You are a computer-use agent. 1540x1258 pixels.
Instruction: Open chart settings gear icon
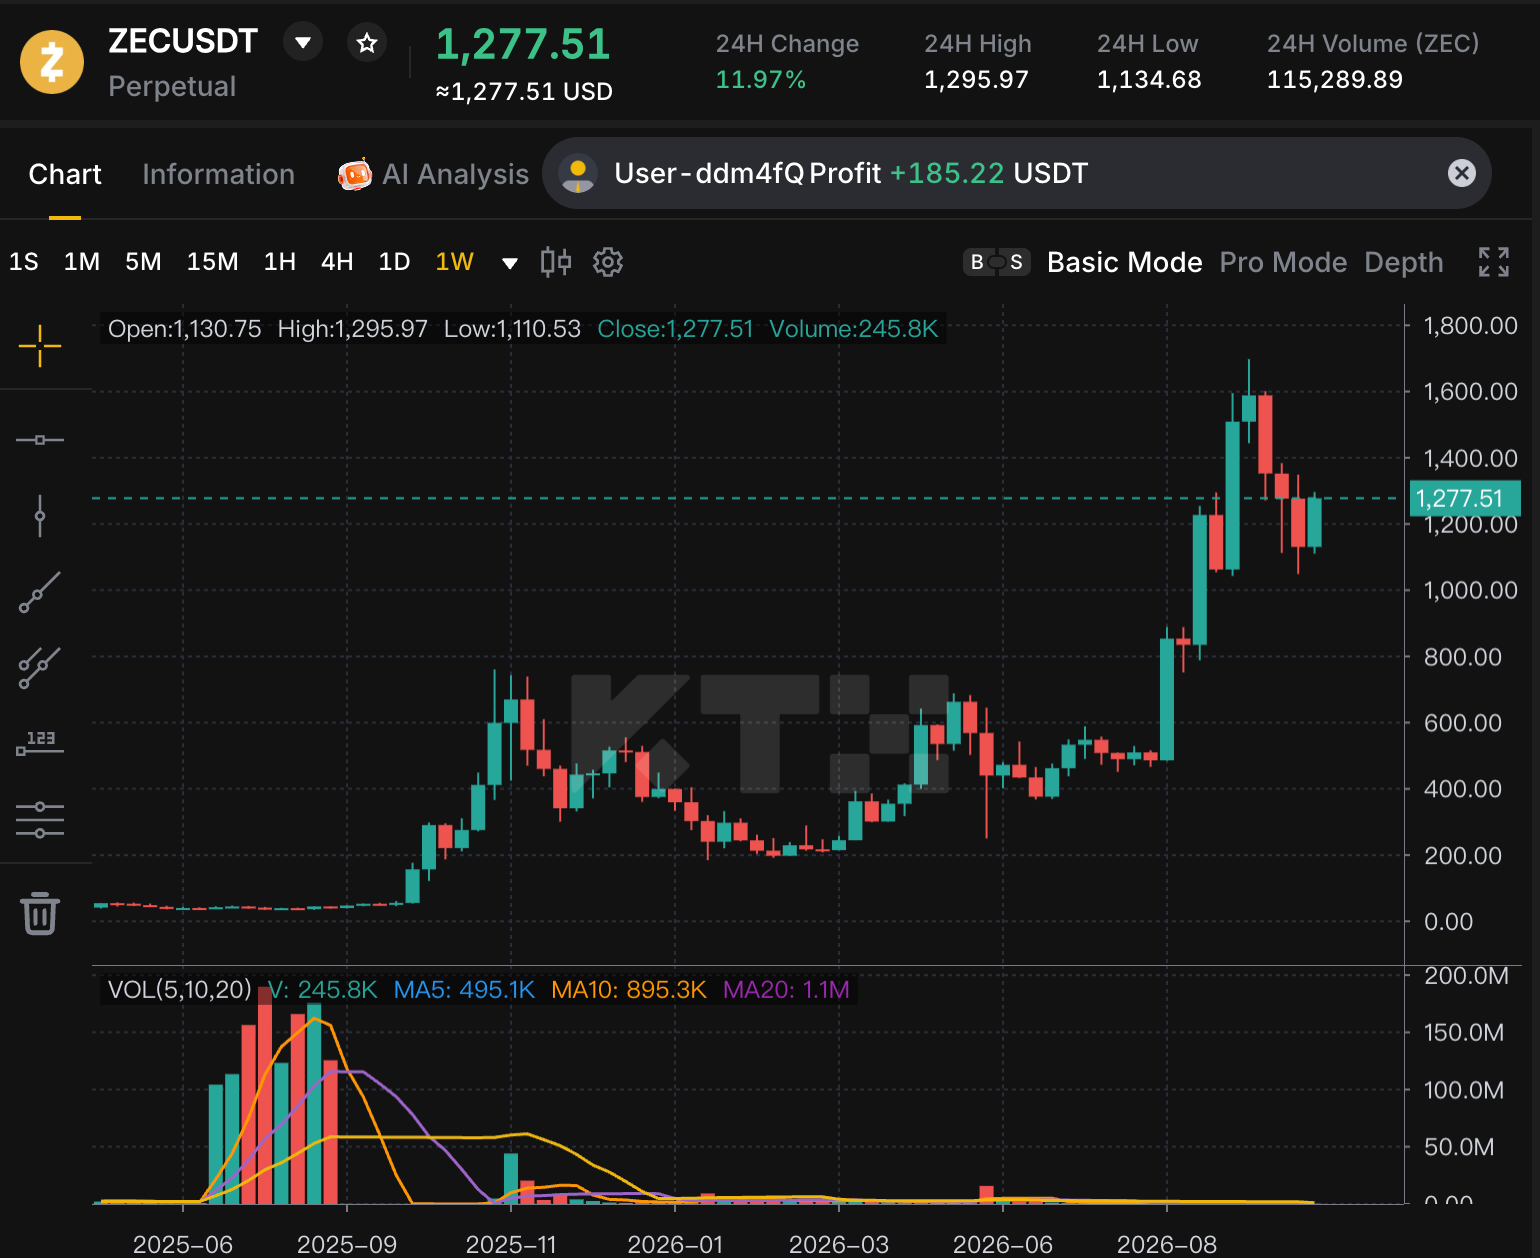tap(608, 262)
